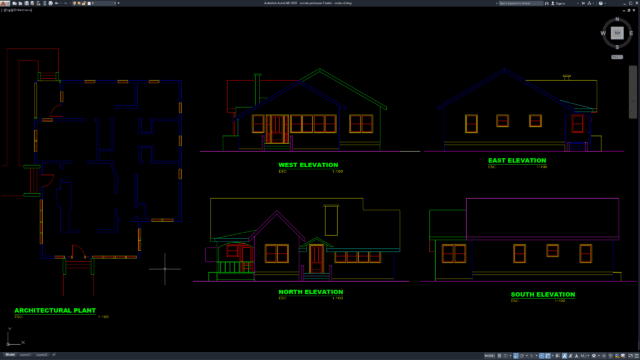The width and height of the screenshot is (640, 360).
Task: Open object snap settings dropdown arrow
Action: click(x=553, y=356)
